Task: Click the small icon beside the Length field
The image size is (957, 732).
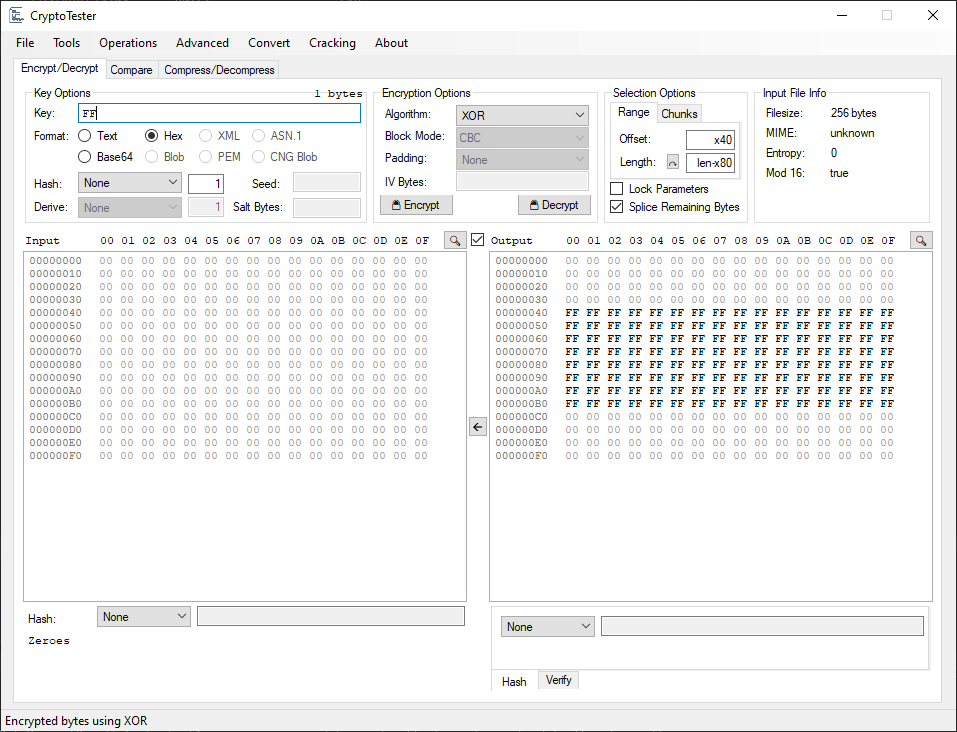Action: tap(673, 162)
